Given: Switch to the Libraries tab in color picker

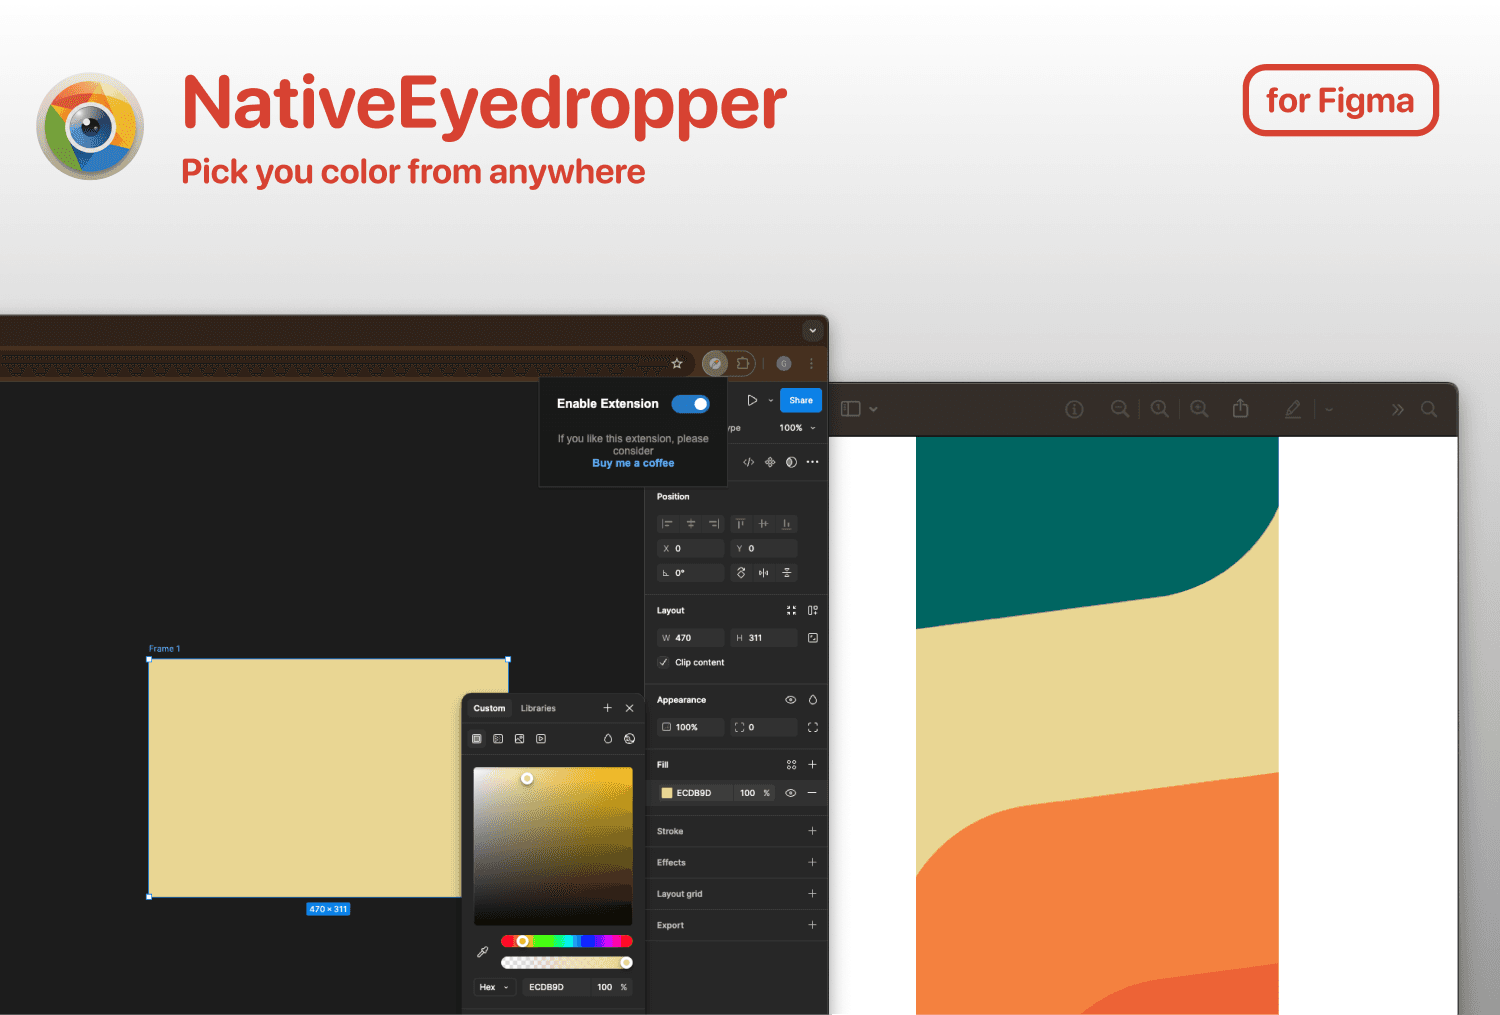Looking at the screenshot, I should click(538, 708).
